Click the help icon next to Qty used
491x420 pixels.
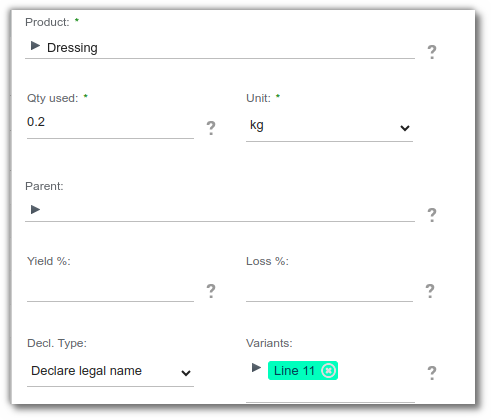[211, 128]
